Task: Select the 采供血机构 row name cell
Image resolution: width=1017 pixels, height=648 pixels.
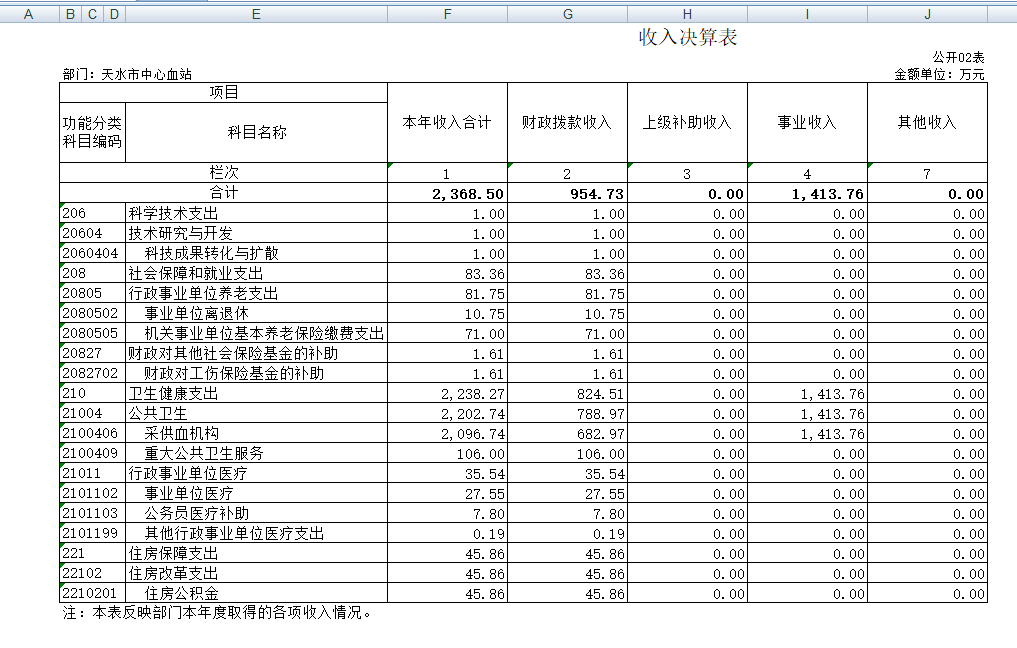Action: (x=256, y=434)
